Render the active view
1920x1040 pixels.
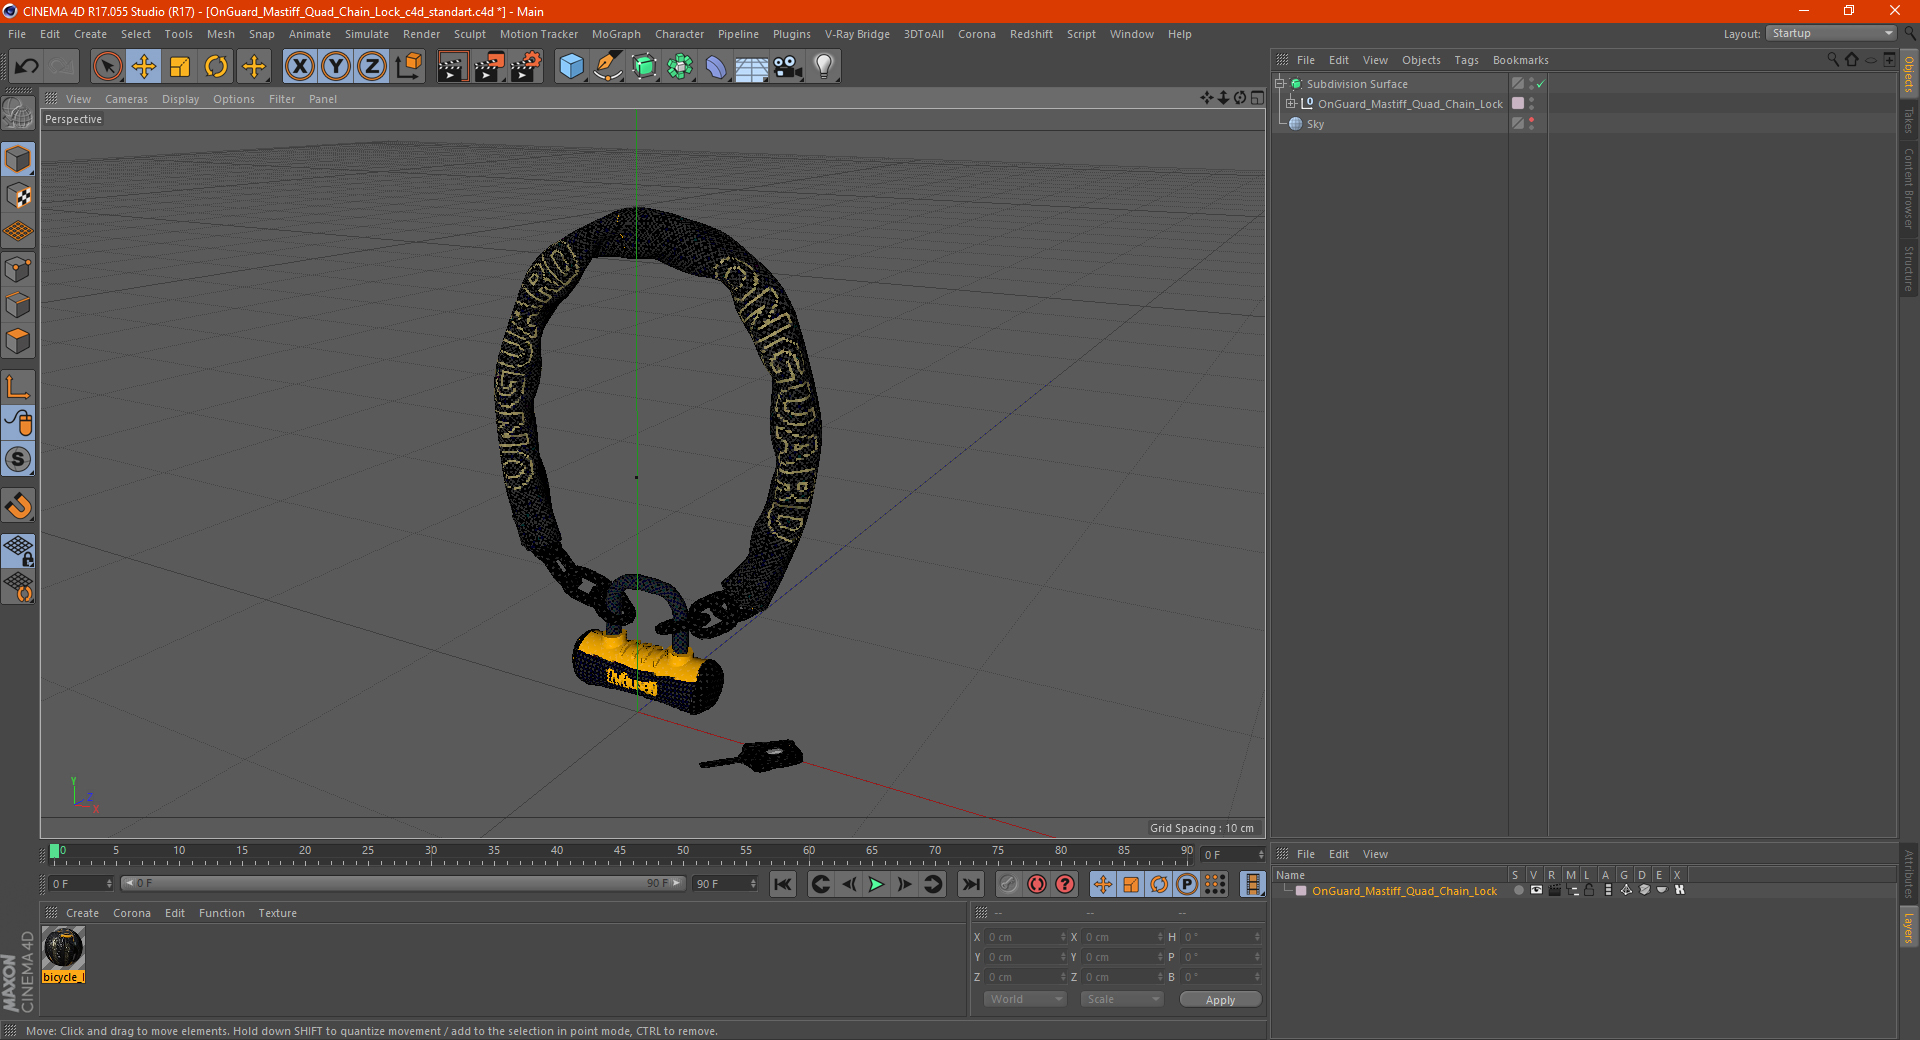[452, 67]
